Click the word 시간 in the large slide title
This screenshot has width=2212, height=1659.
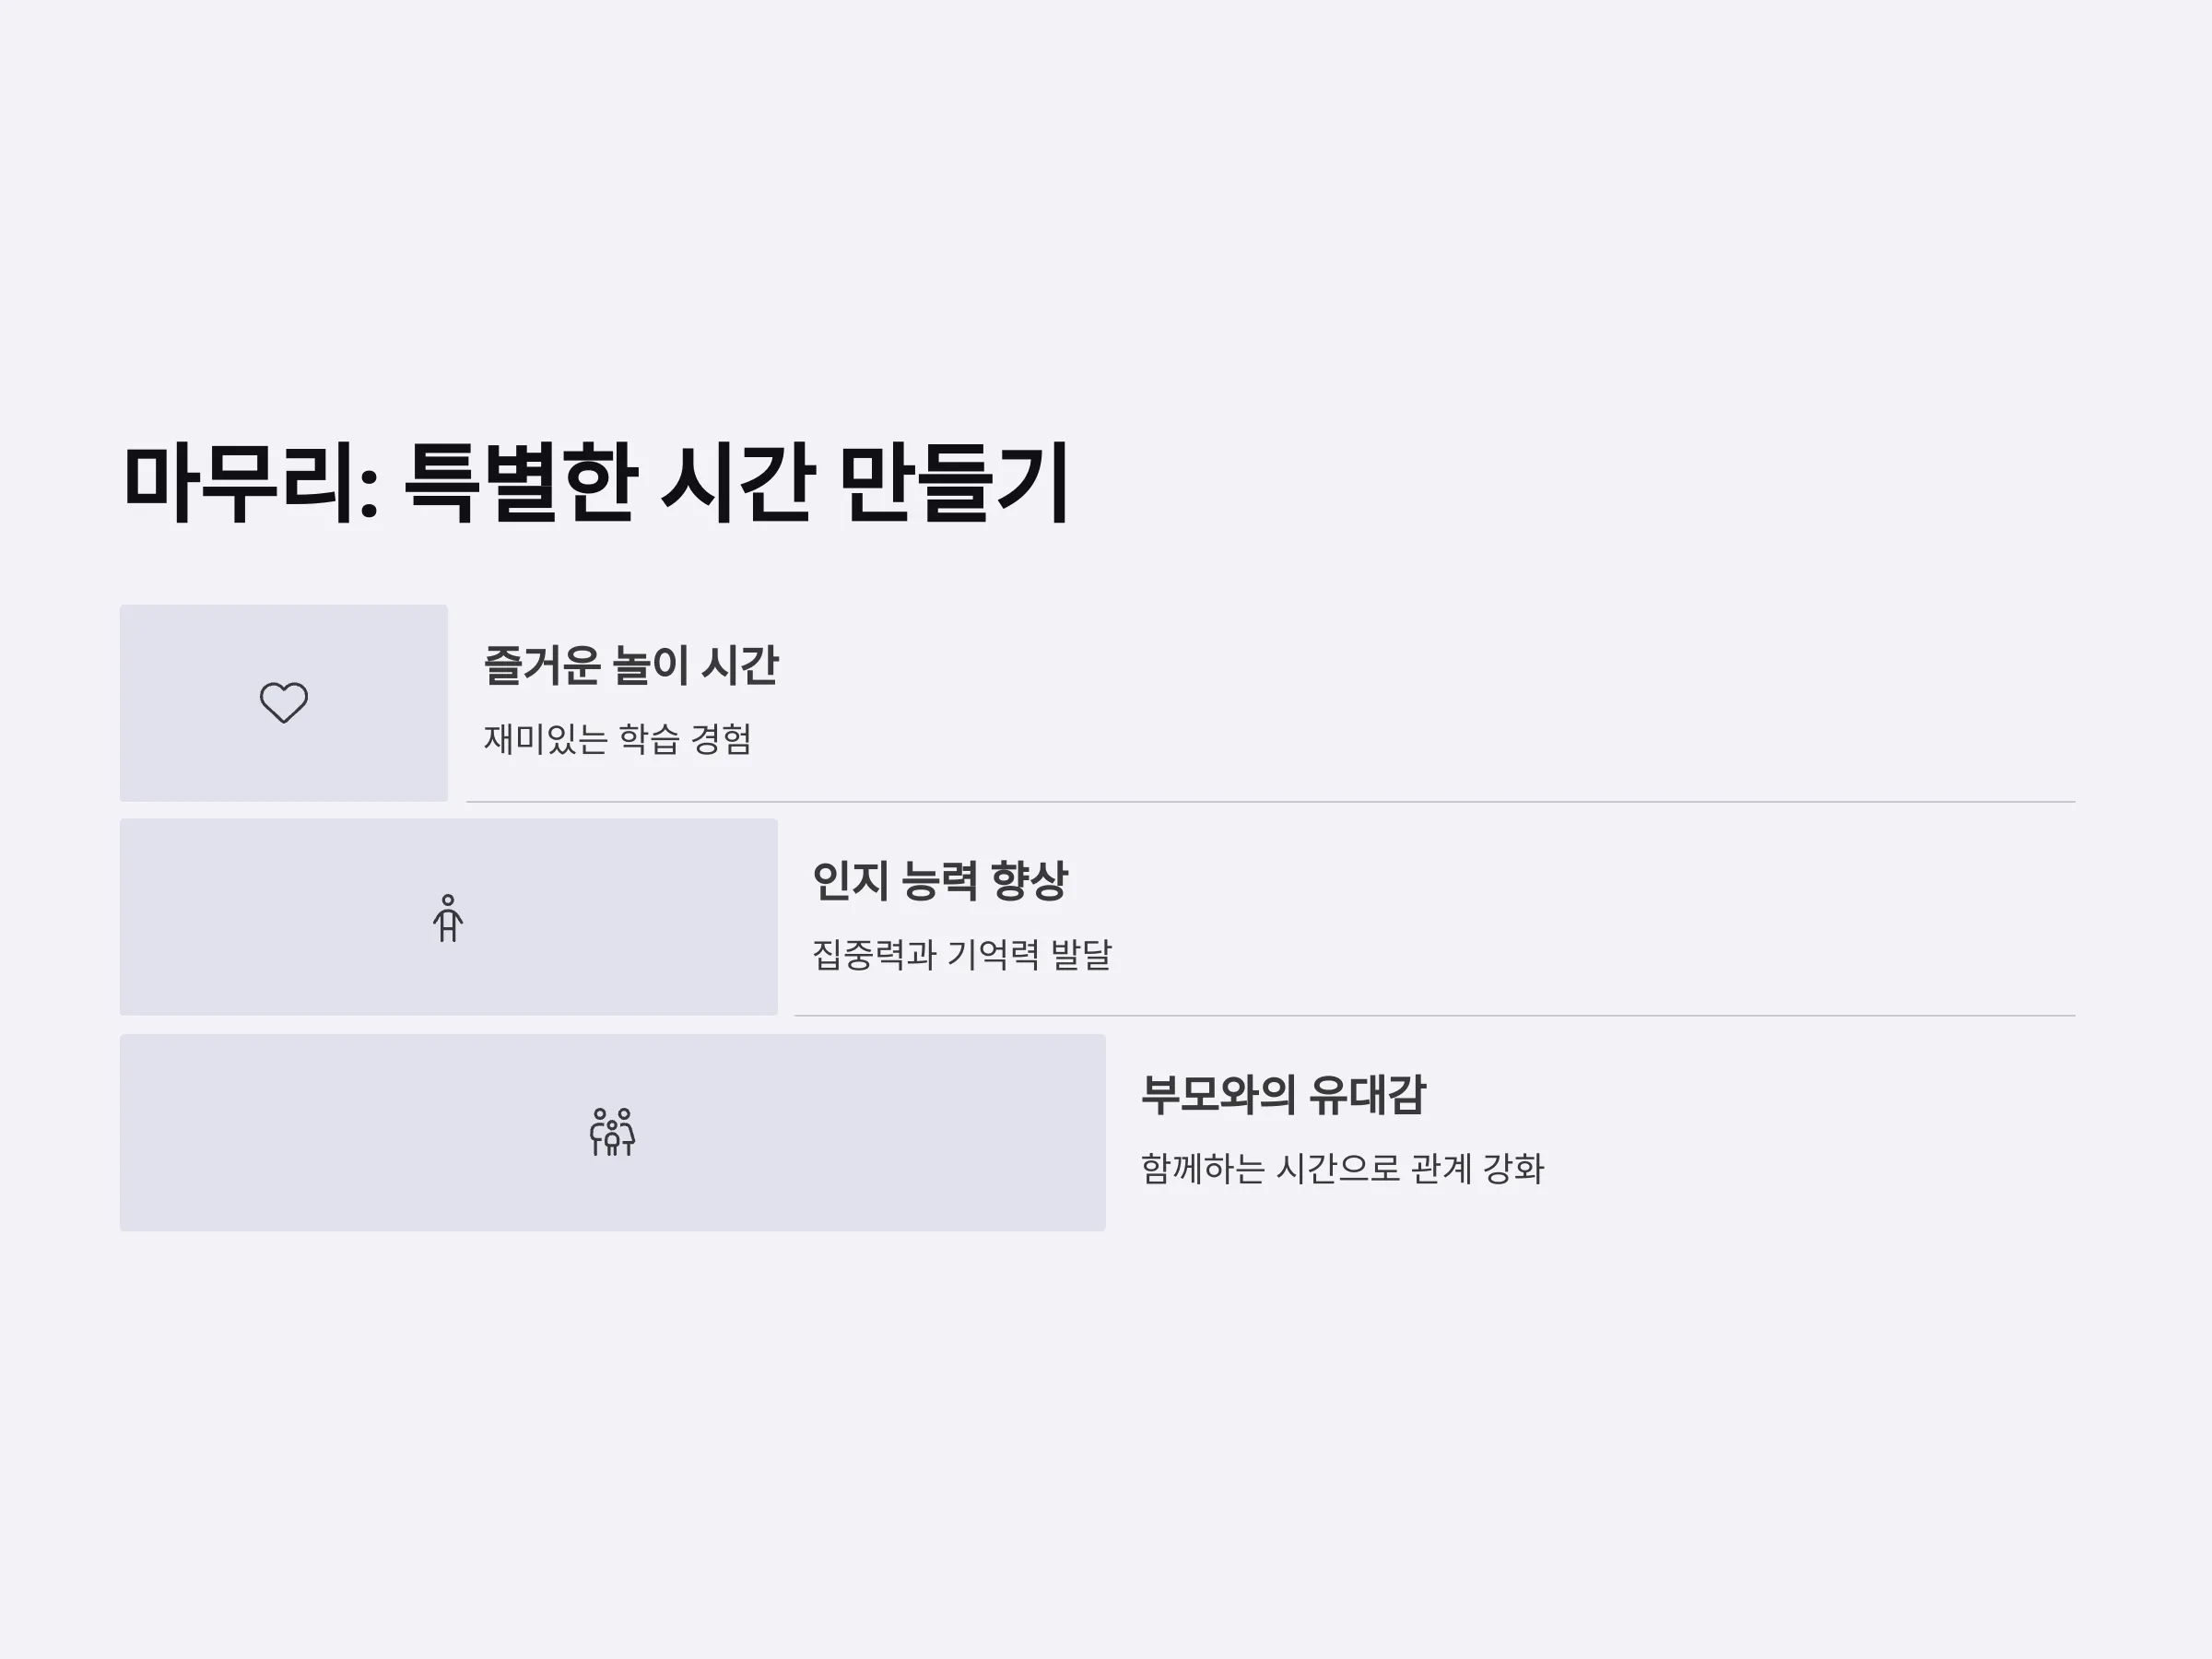tap(738, 483)
